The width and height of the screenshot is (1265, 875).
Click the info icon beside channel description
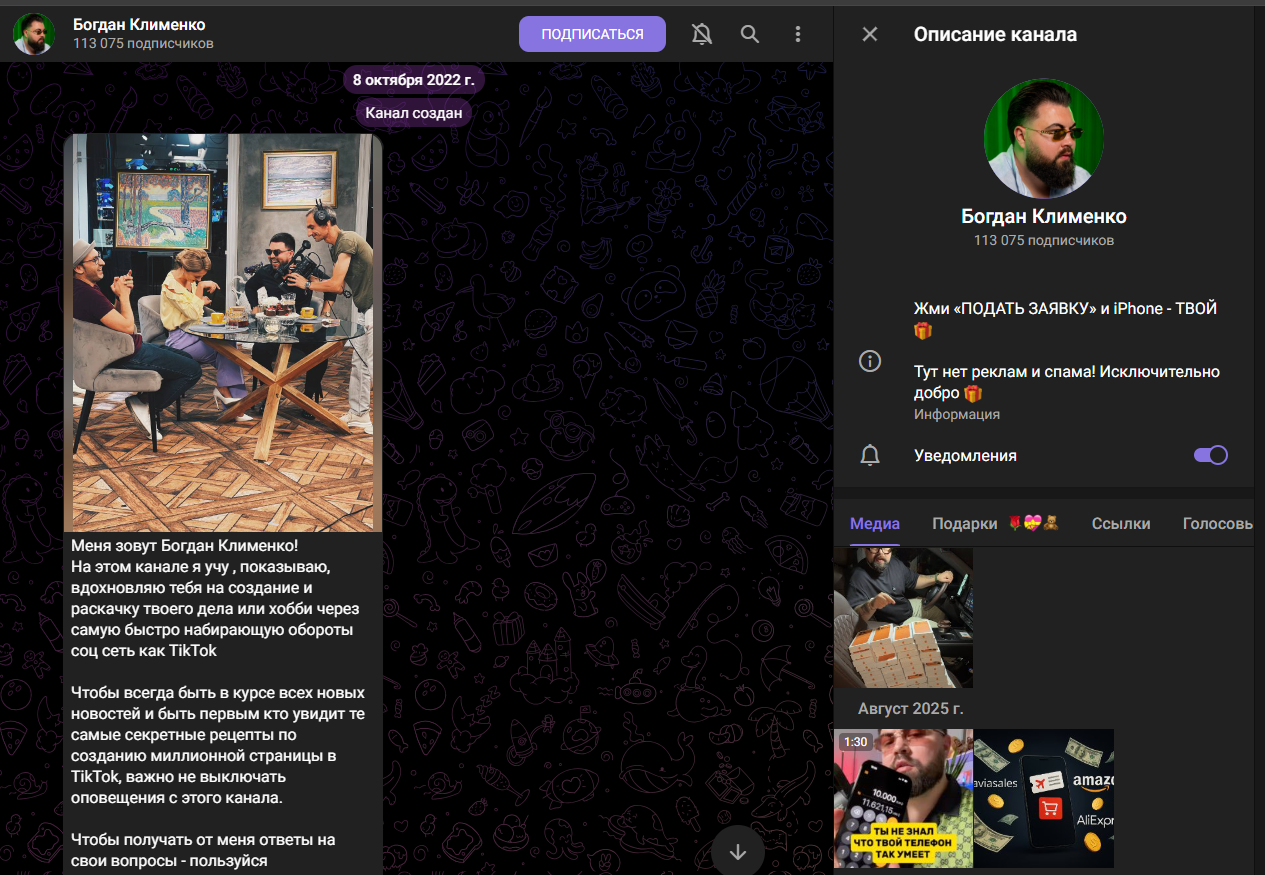(x=870, y=362)
